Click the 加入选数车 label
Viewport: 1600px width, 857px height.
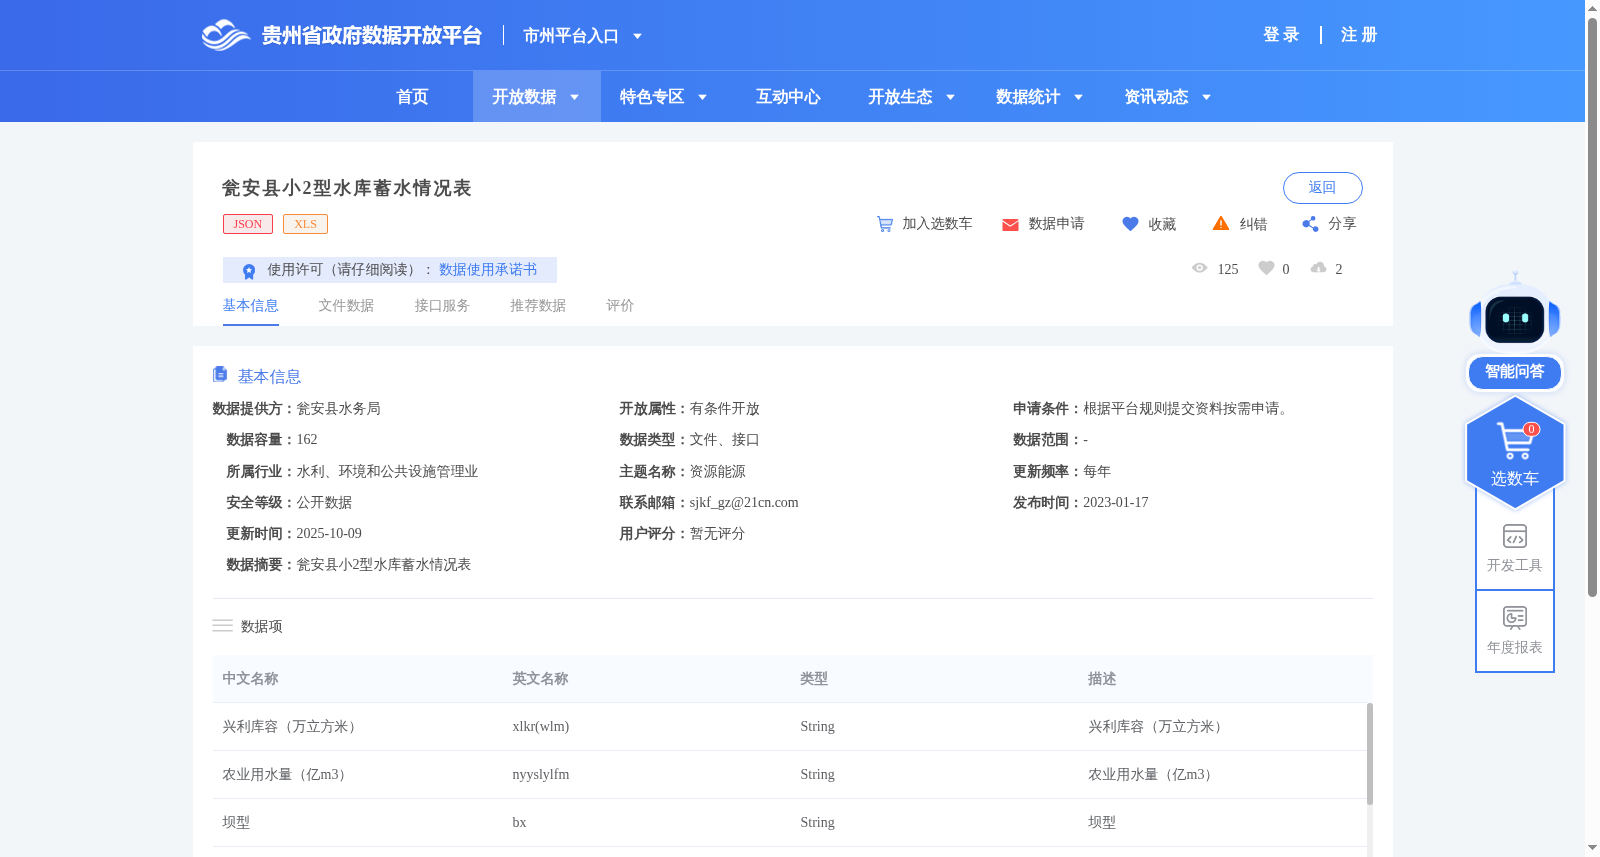[x=937, y=224]
